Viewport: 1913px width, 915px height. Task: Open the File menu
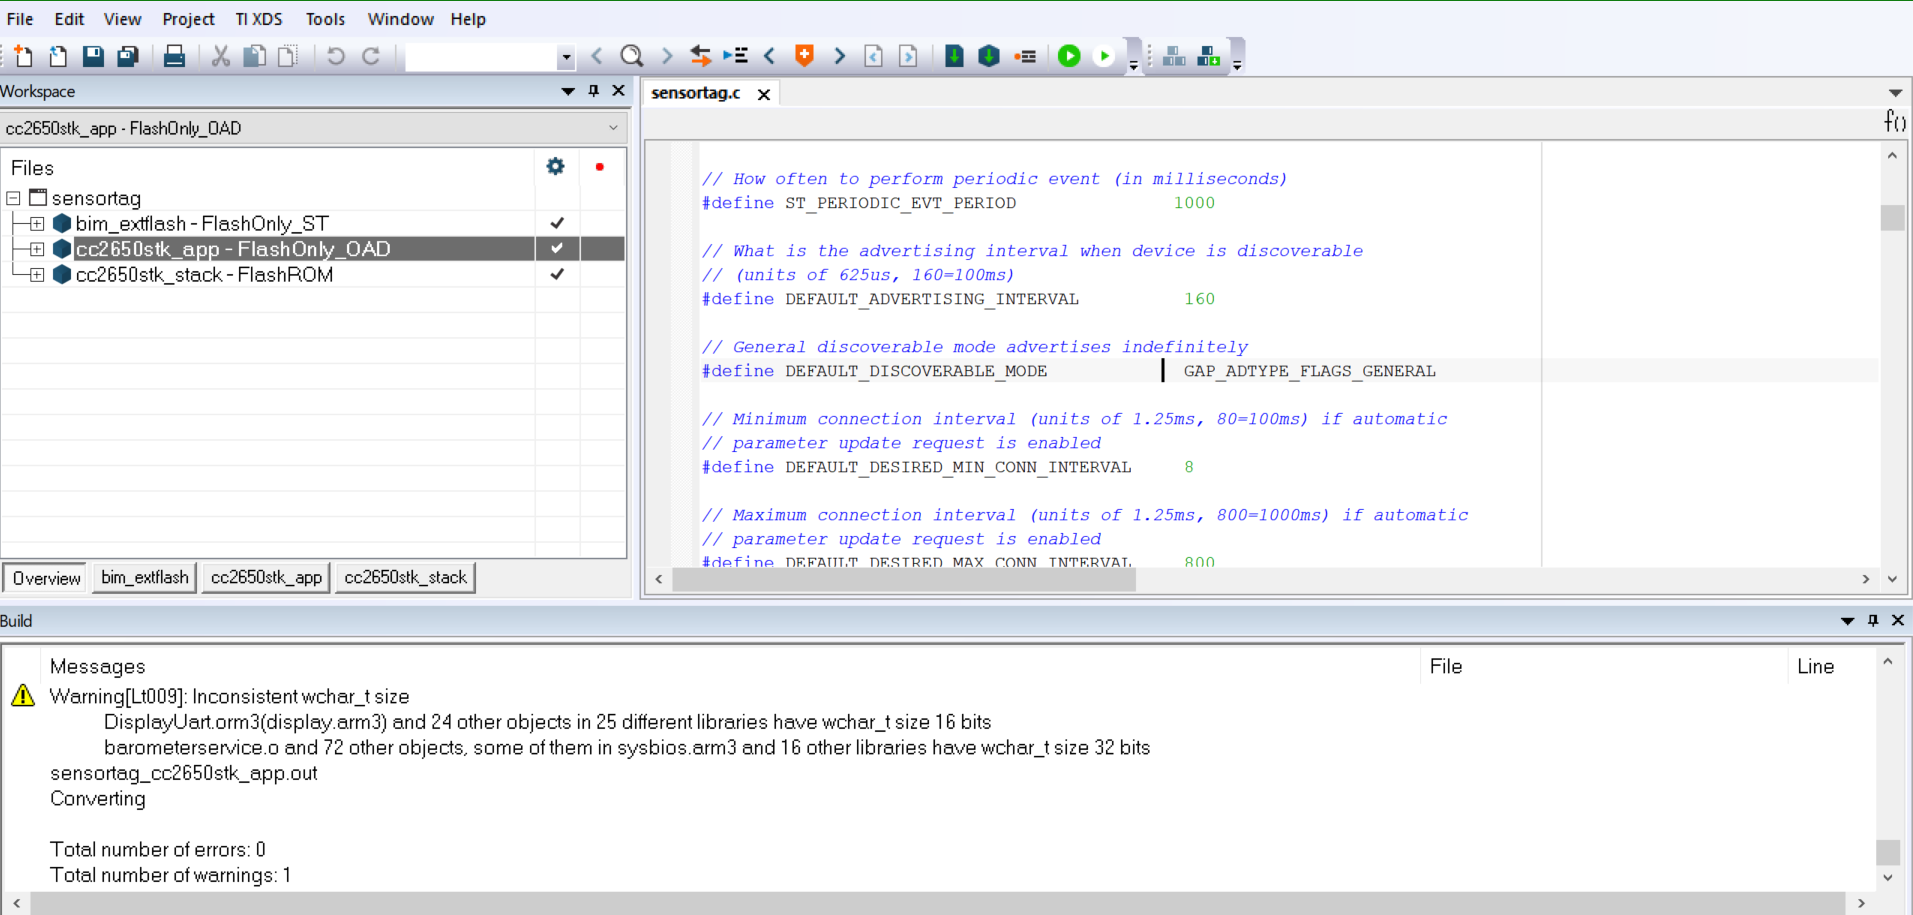[x=20, y=19]
